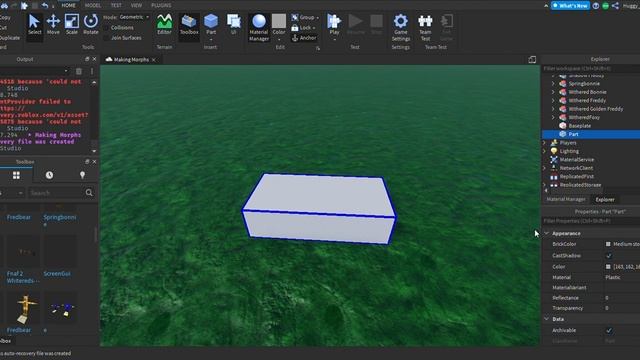Collapse the Appearance section
Viewport: 640px width, 360px height.
tap(547, 233)
